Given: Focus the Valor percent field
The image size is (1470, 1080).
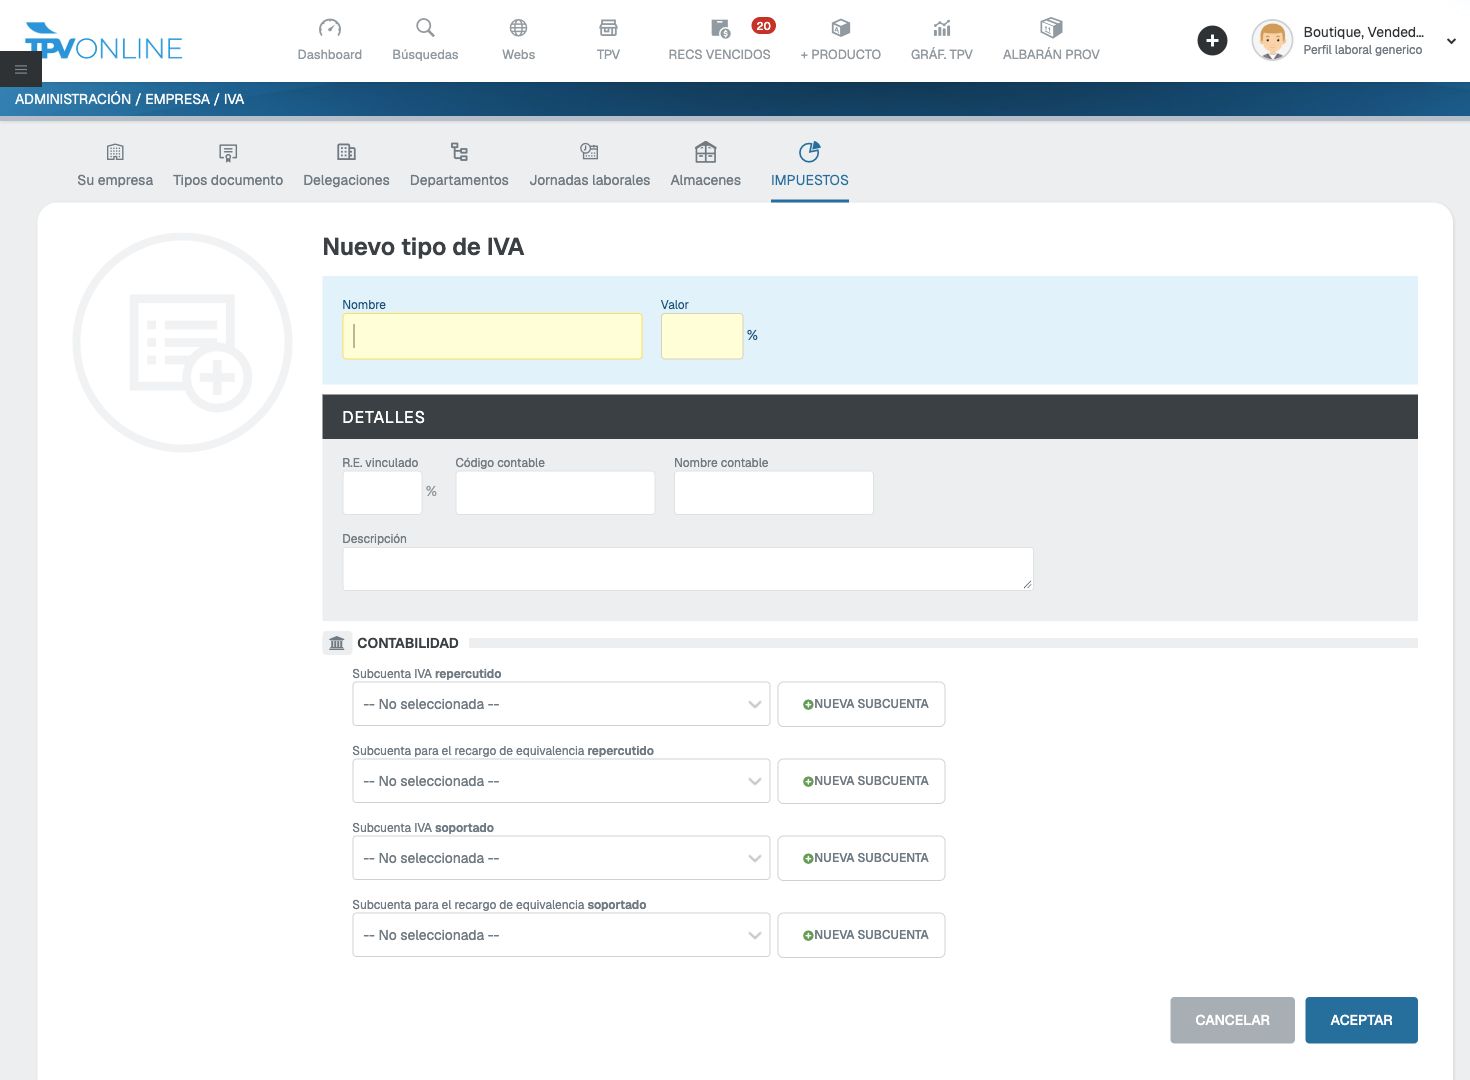Looking at the screenshot, I should click(702, 336).
